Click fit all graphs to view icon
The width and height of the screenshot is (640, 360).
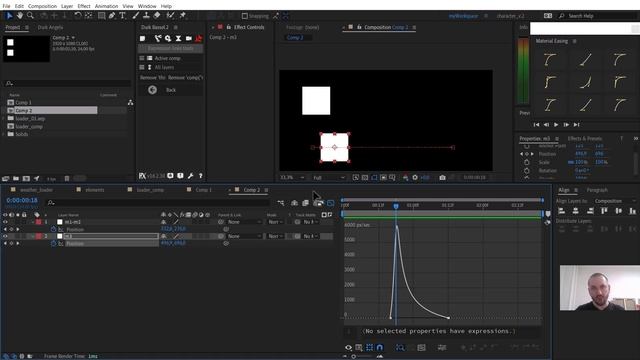421,347
